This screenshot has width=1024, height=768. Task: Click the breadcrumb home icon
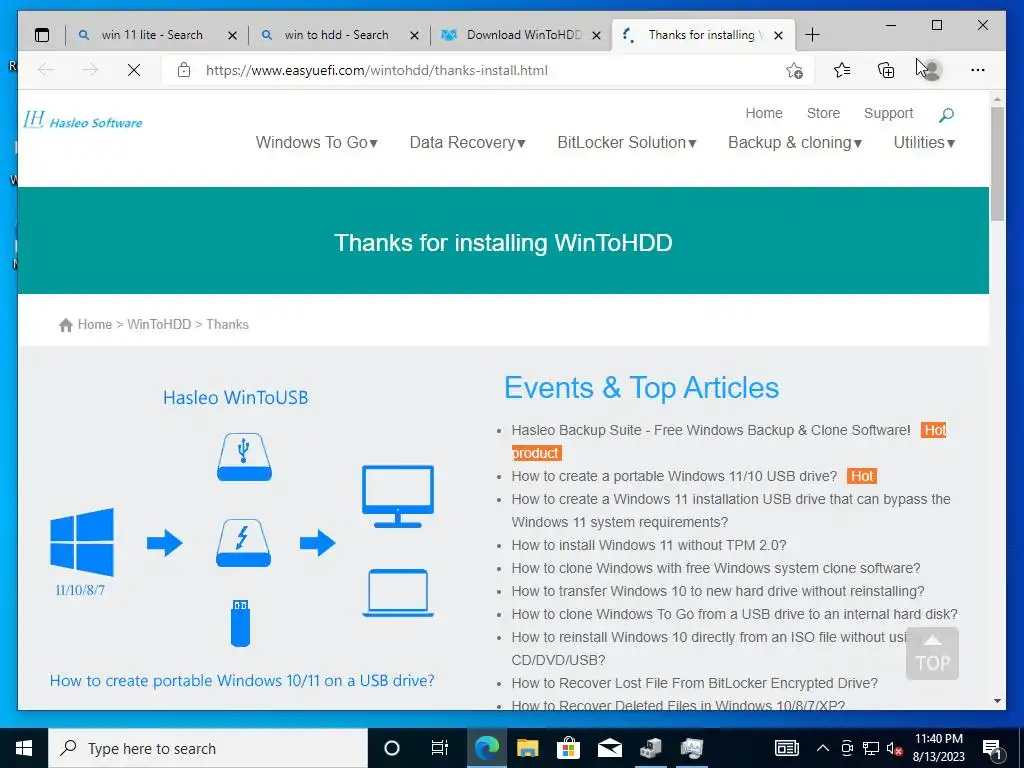(65, 325)
